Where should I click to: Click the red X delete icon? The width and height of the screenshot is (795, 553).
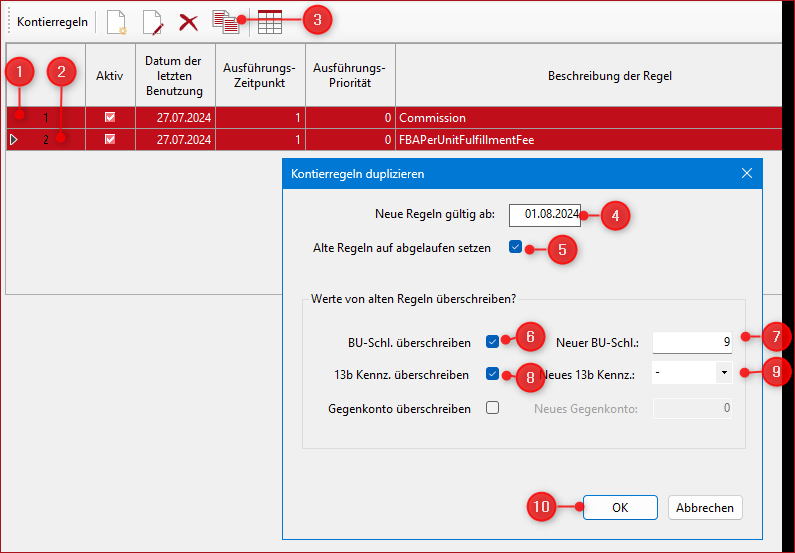(x=188, y=22)
